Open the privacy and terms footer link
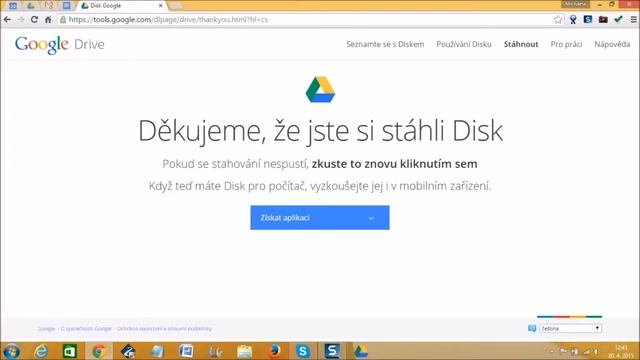Image resolution: width=640 pixels, height=360 pixels. [164, 329]
